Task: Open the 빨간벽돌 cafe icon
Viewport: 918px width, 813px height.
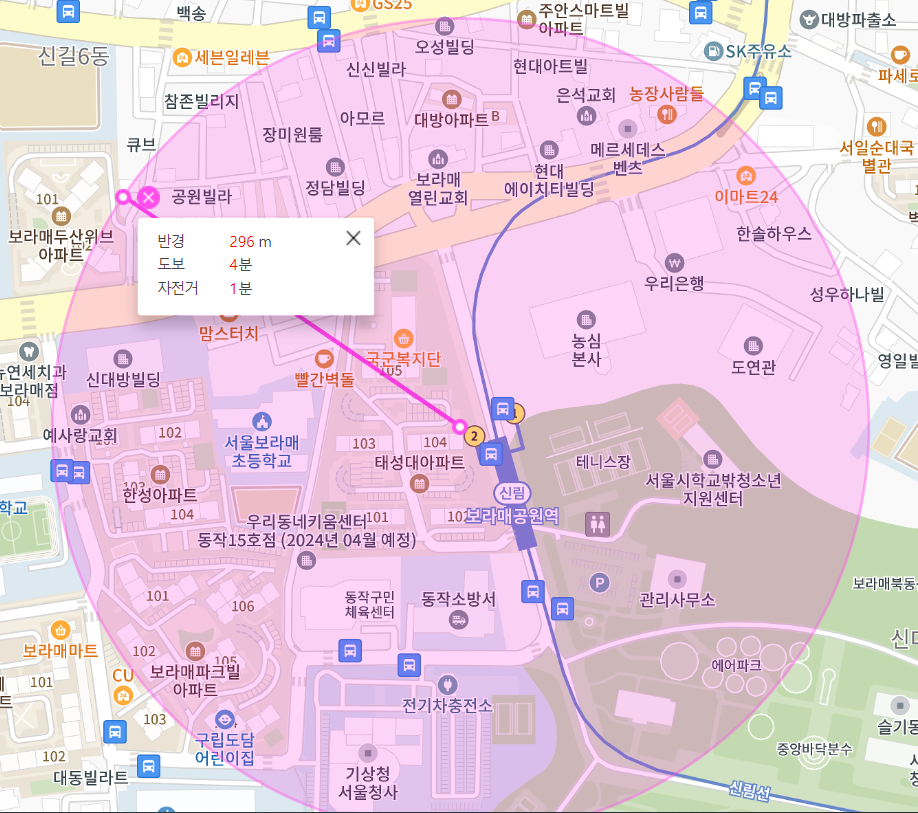Action: 324,358
